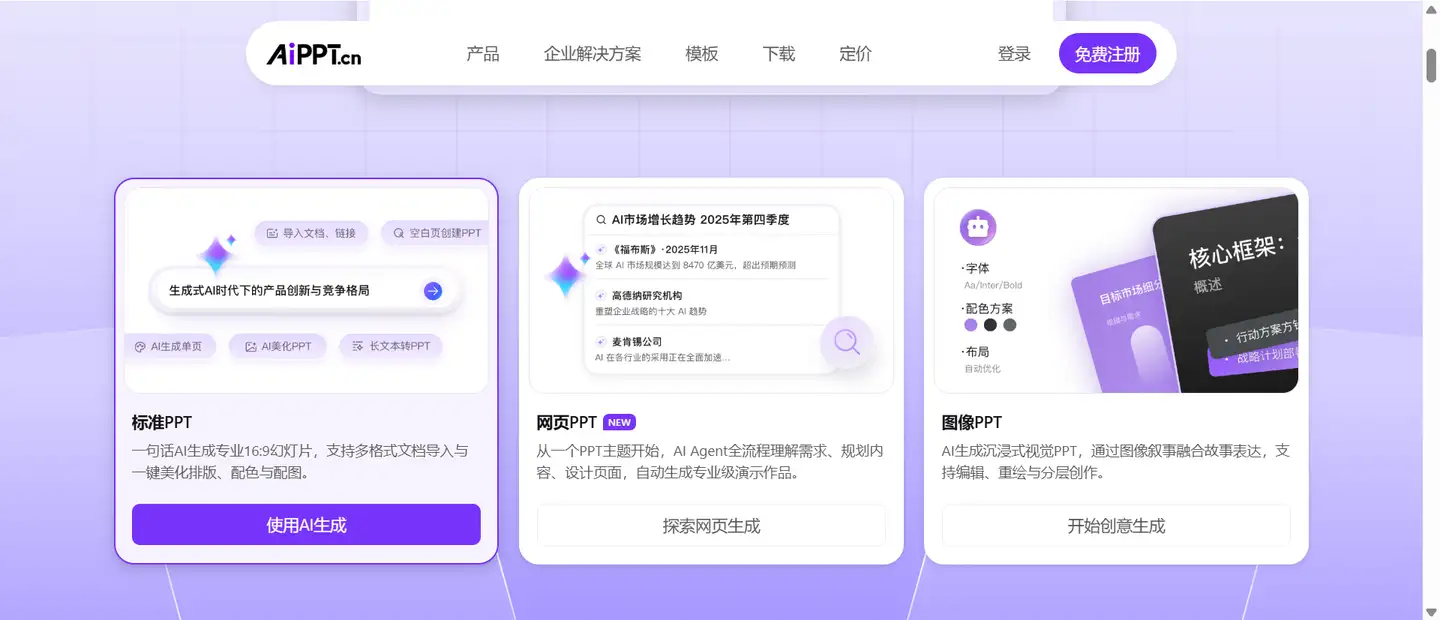Click the search icon in 空白页创建PPT chip

(x=399, y=233)
